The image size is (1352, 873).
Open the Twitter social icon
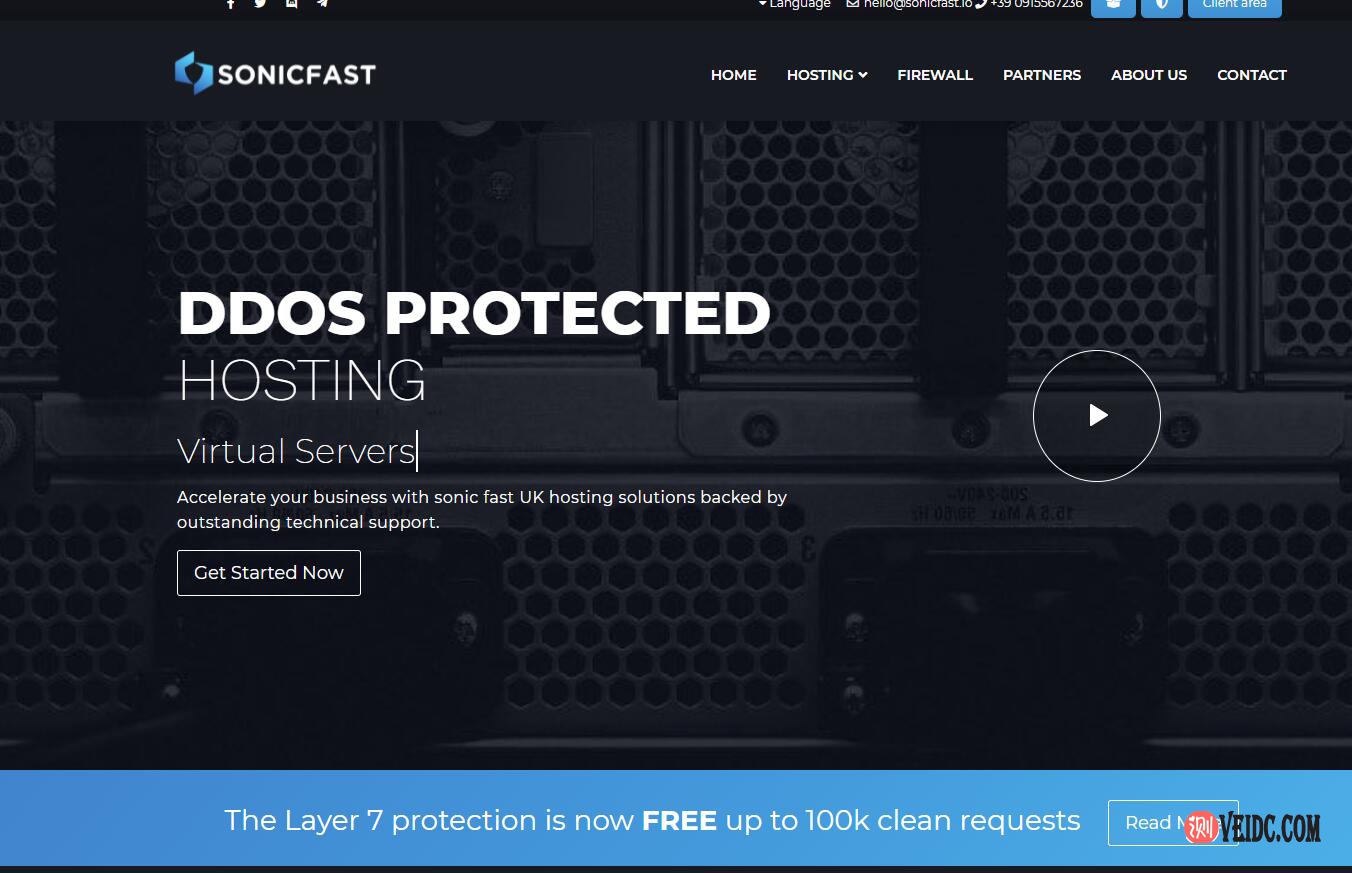(260, 3)
